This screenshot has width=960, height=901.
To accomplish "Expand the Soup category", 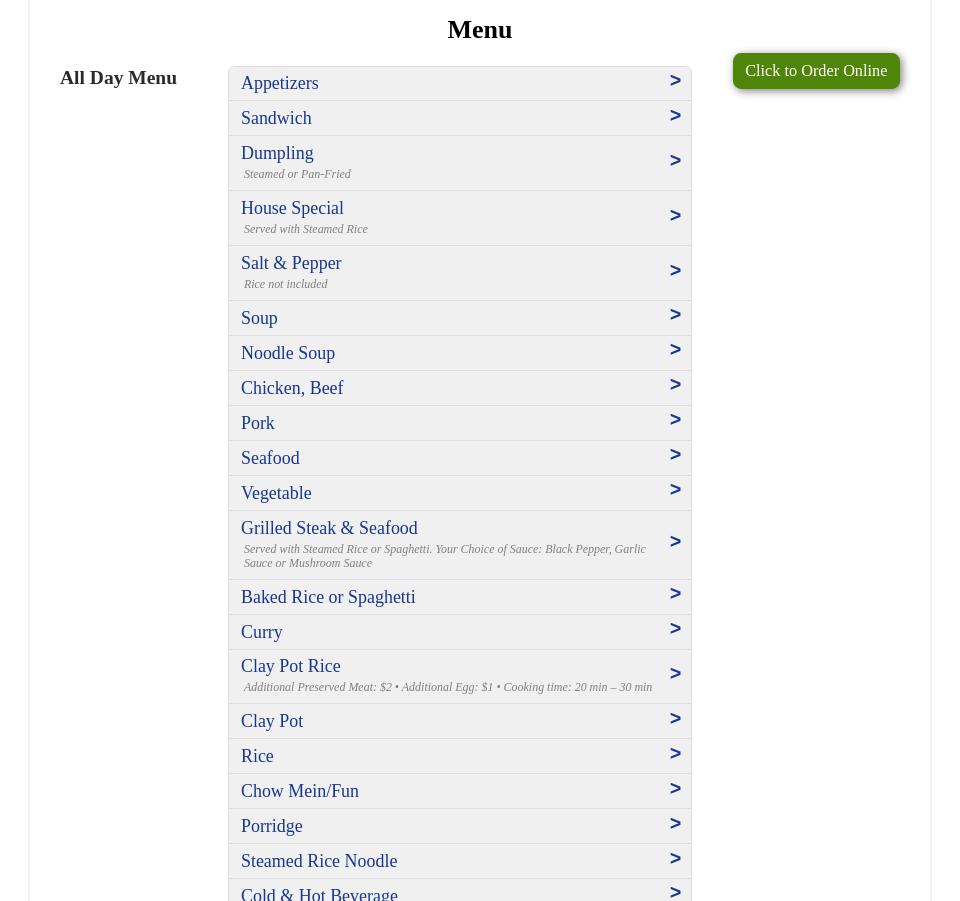I will coord(259,318).
